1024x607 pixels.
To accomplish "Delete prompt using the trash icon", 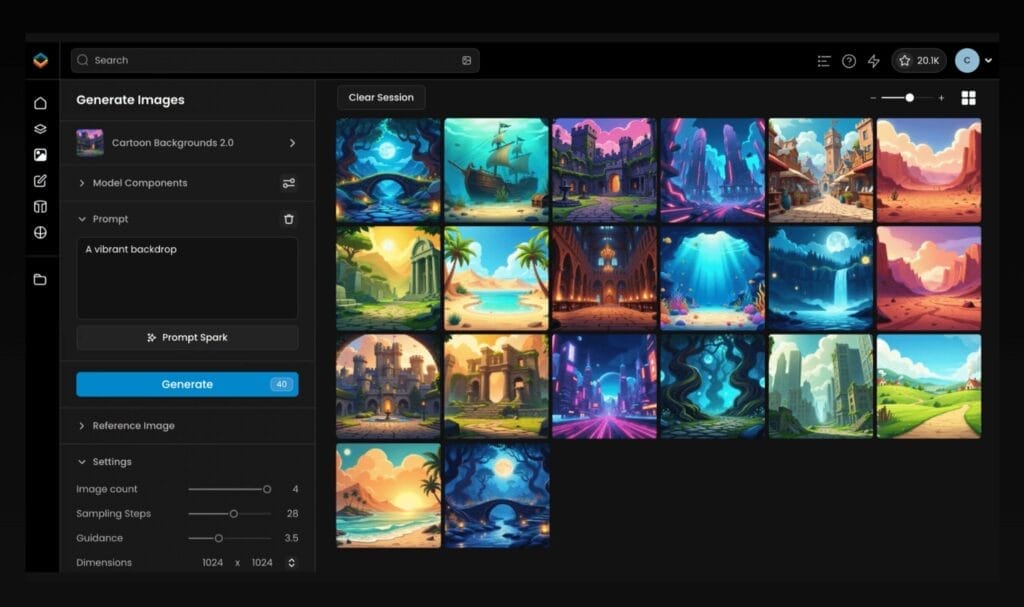I will click(x=289, y=219).
